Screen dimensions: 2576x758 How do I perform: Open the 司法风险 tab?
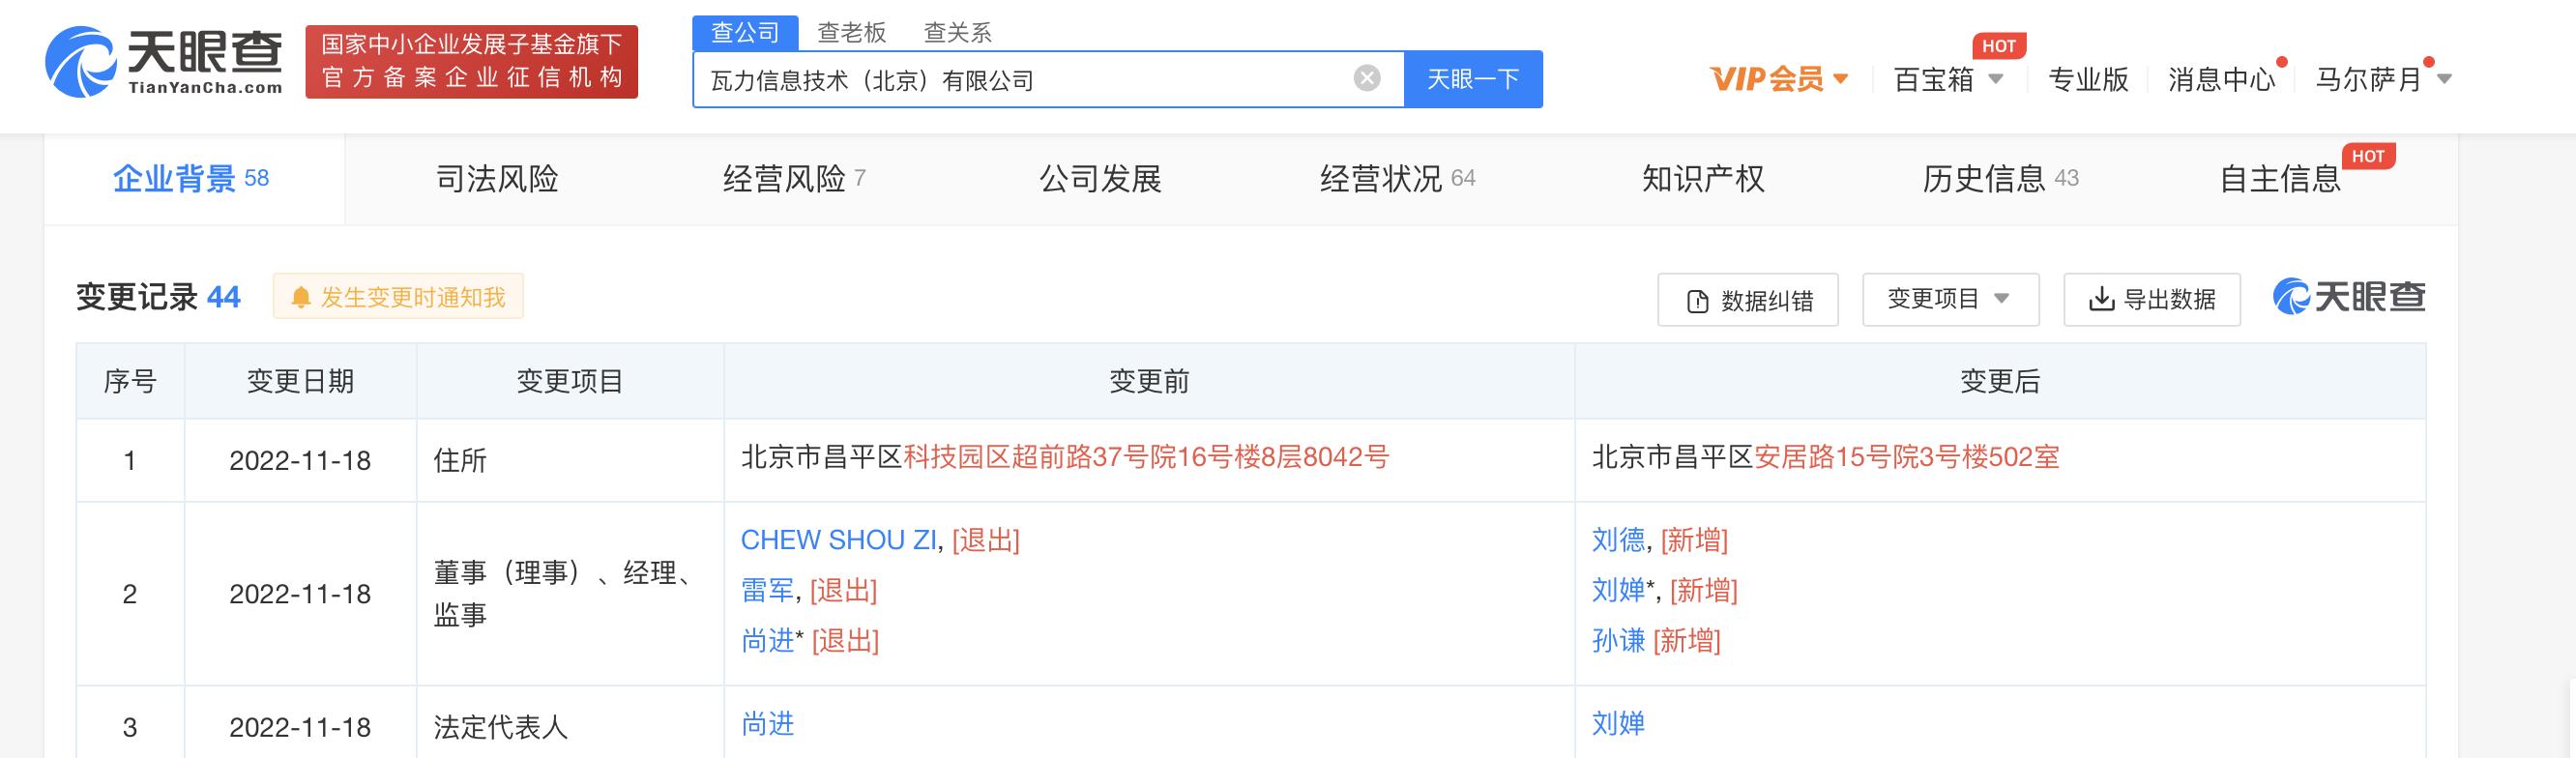(x=497, y=179)
